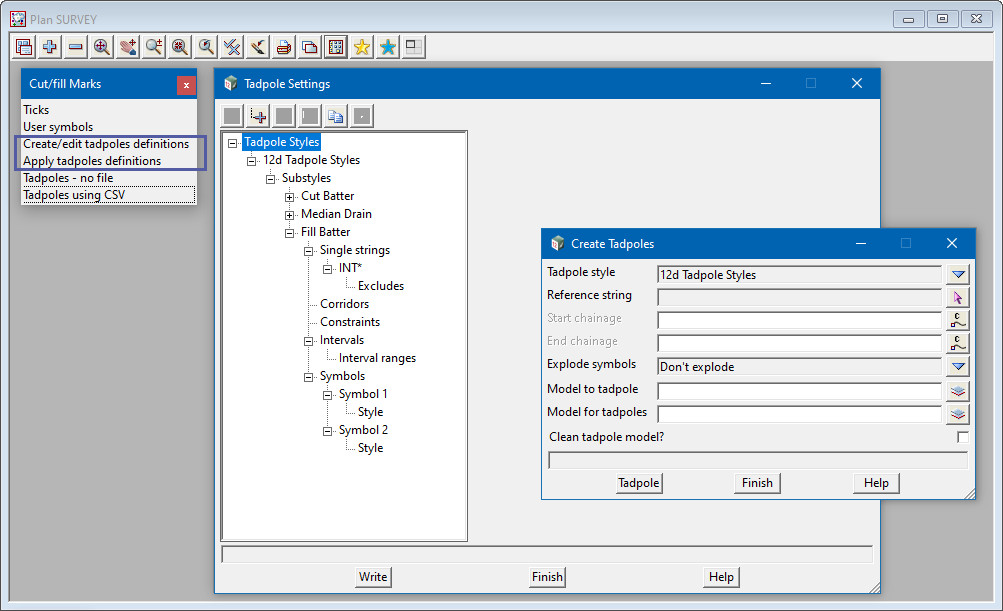1003x611 pixels.
Task: Collapse the Fill Batter tree node
Action: point(290,232)
